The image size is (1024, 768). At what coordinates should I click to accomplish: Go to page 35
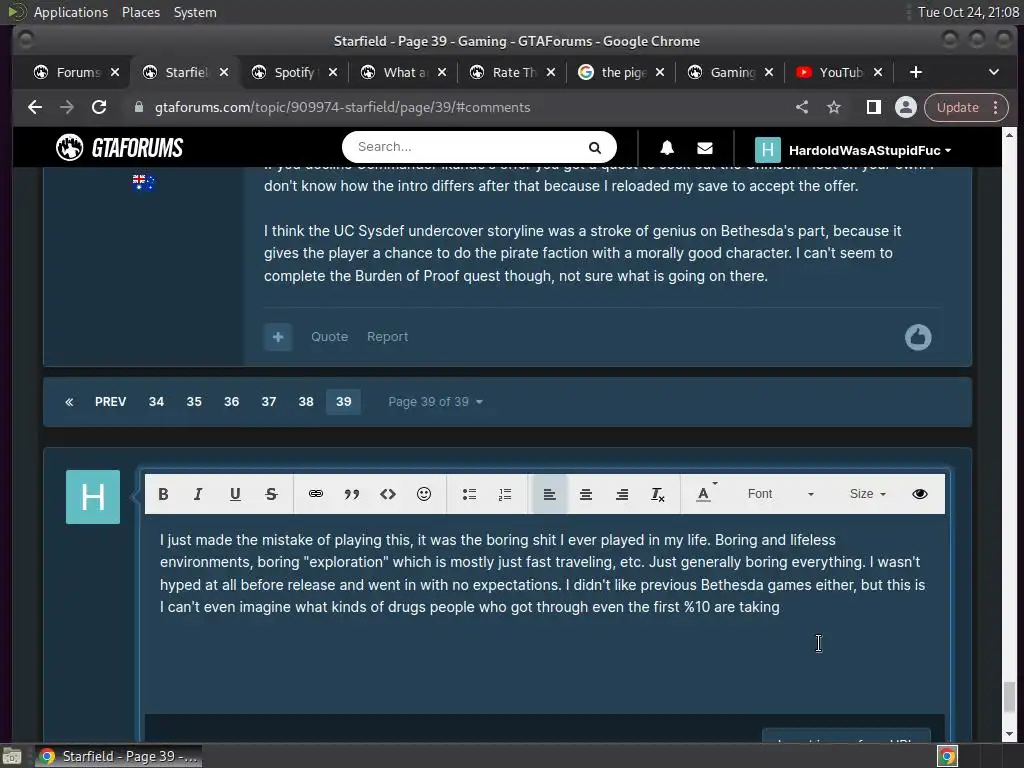194,402
